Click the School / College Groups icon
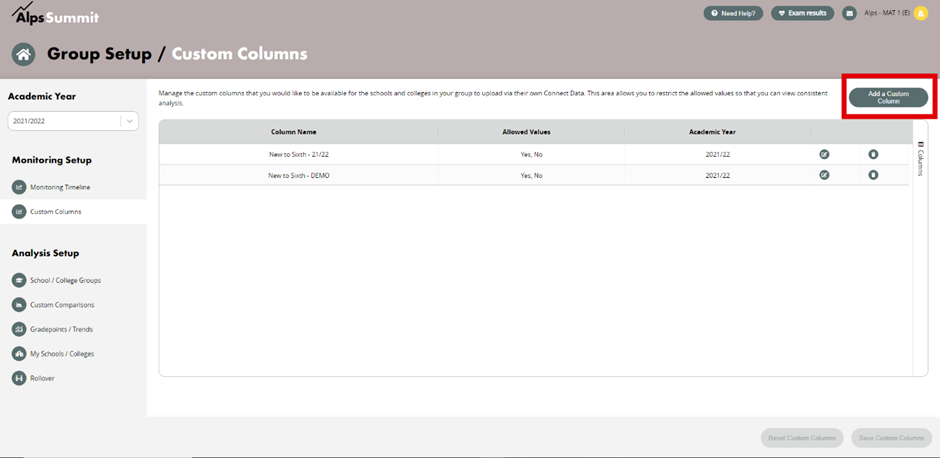 [19, 280]
